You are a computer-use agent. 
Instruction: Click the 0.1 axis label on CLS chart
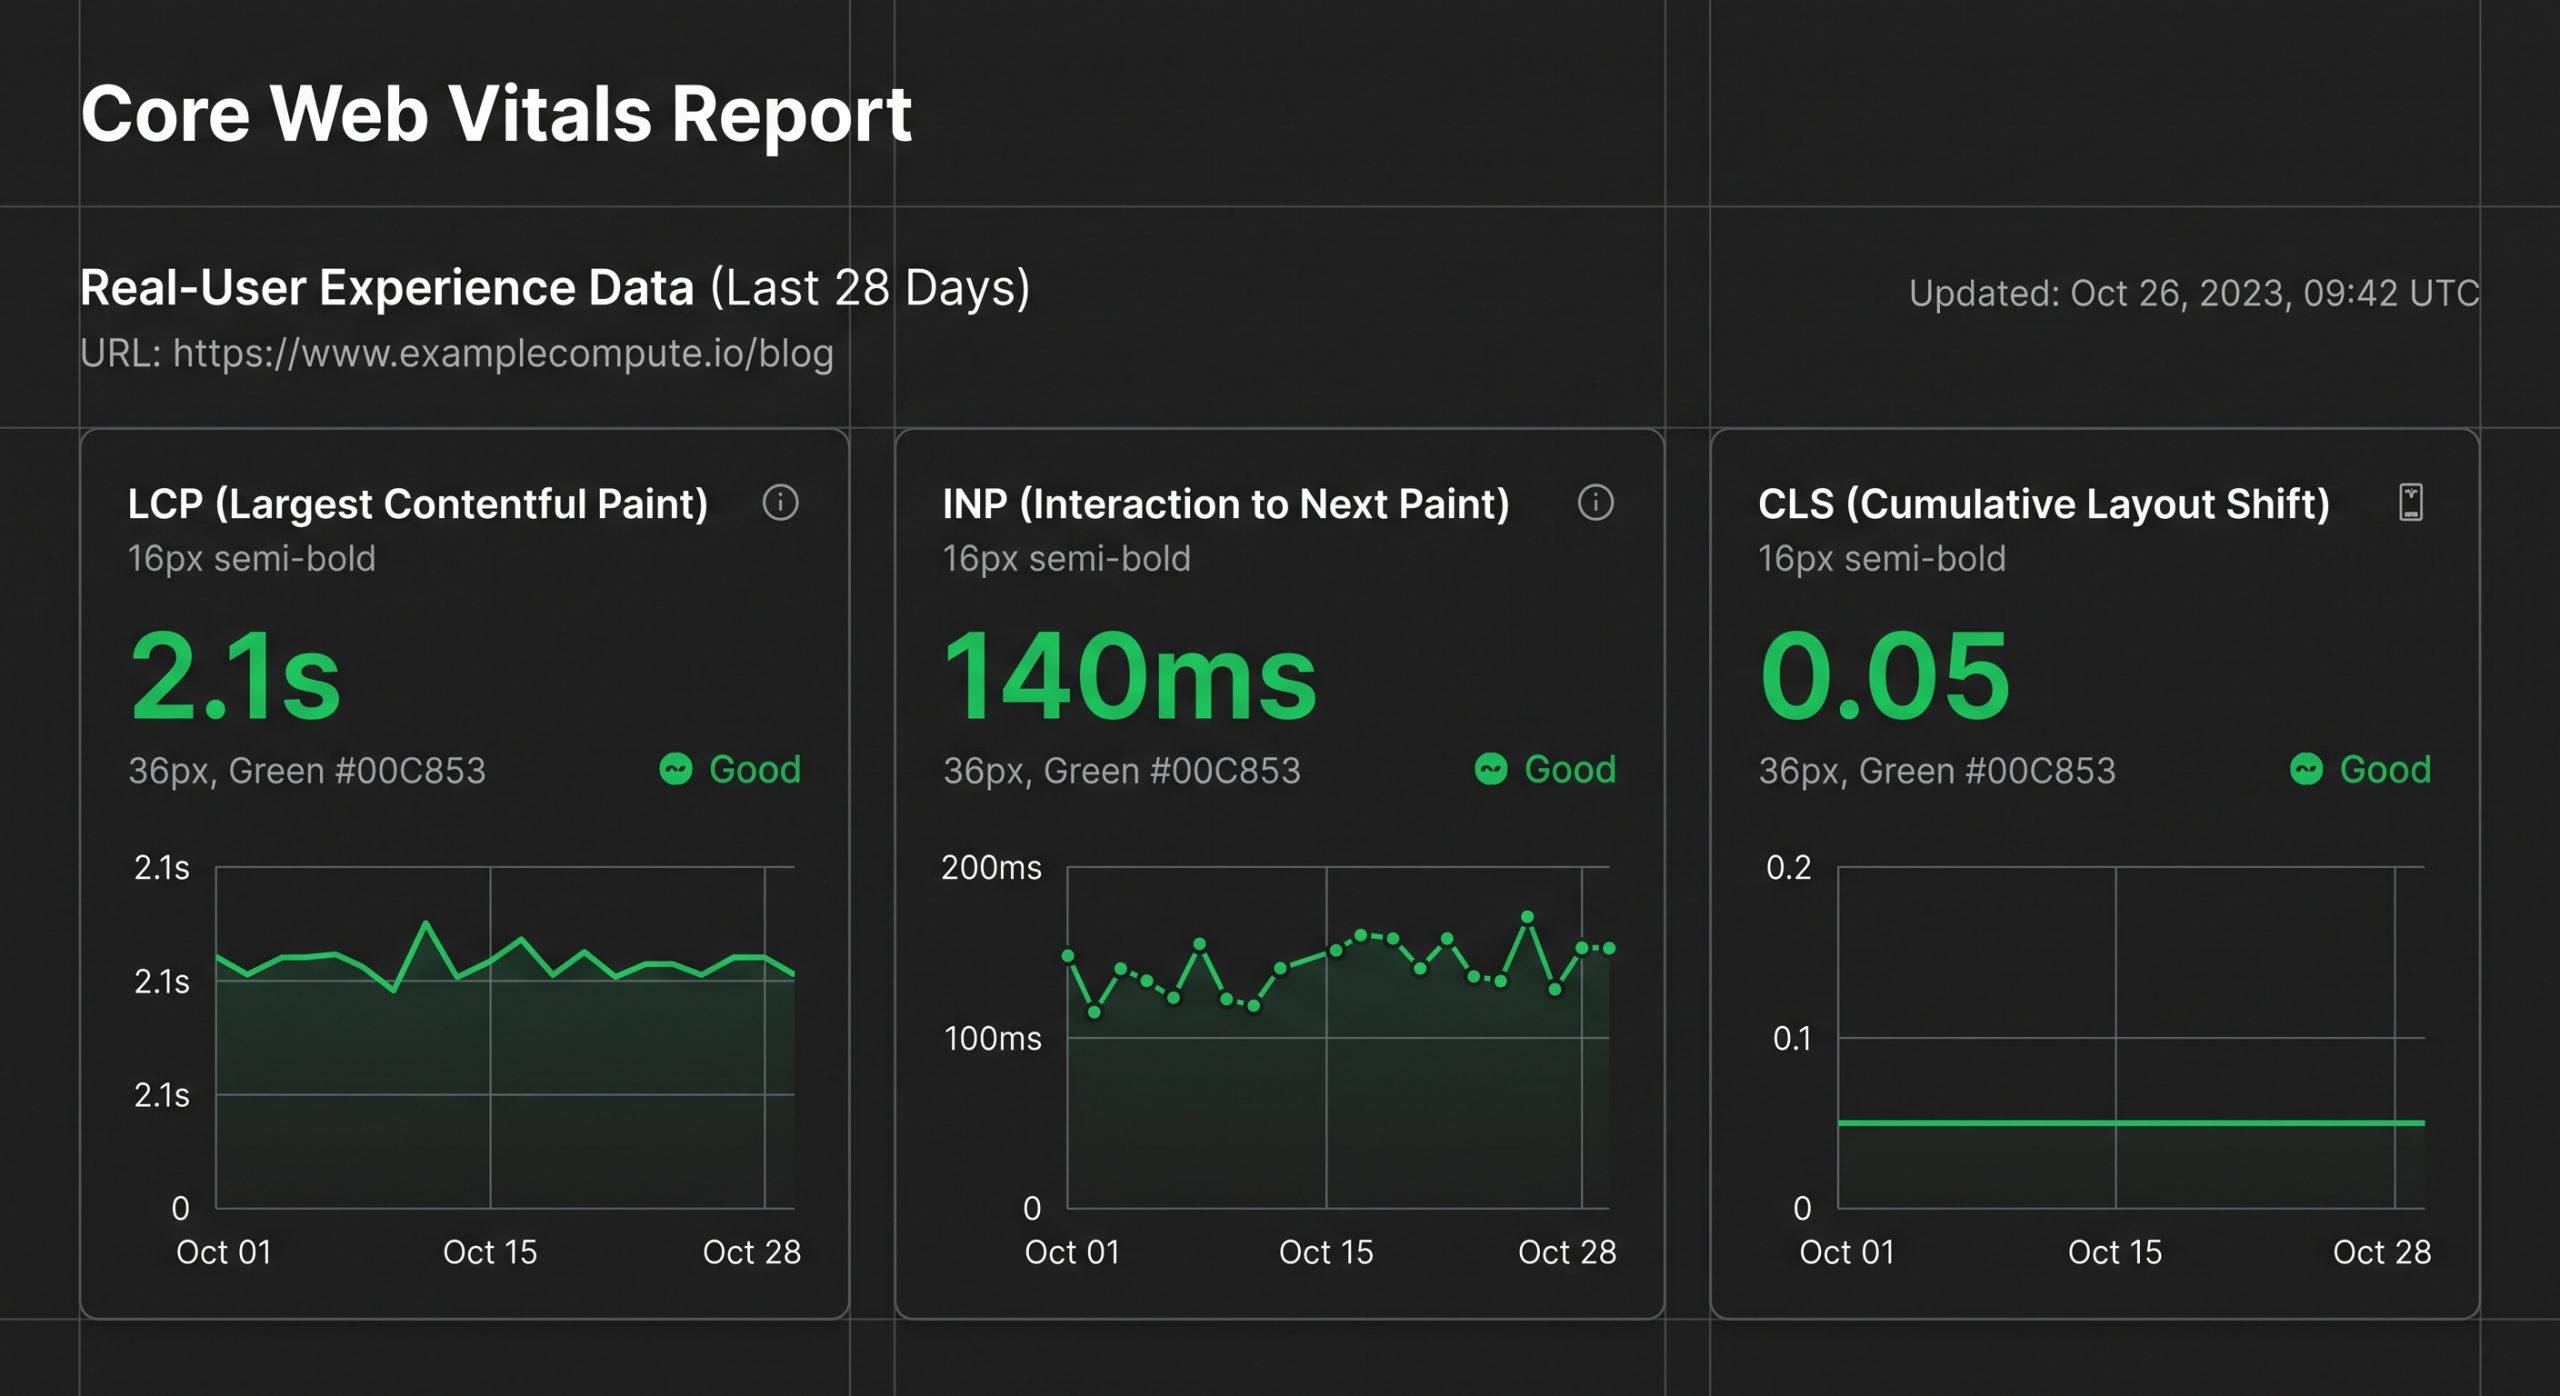1791,1038
